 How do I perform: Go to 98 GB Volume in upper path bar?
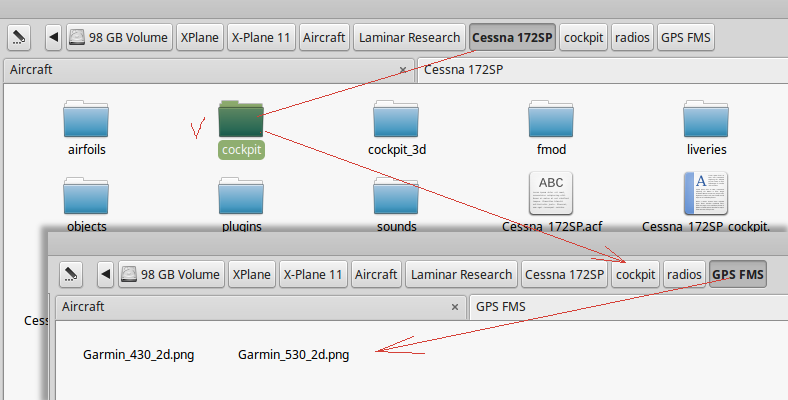point(119,38)
